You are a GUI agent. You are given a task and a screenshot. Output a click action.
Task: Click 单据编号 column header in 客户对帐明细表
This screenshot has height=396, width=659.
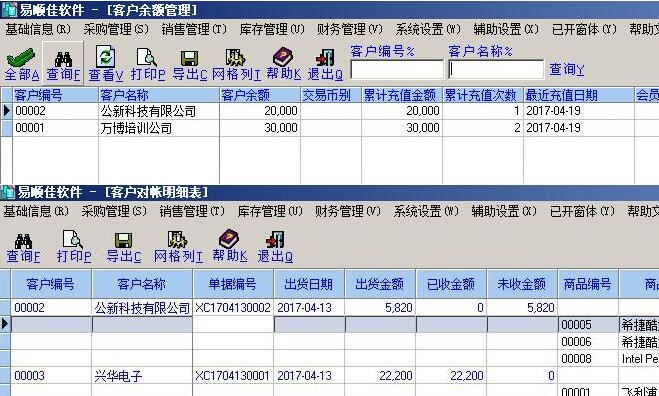point(233,284)
